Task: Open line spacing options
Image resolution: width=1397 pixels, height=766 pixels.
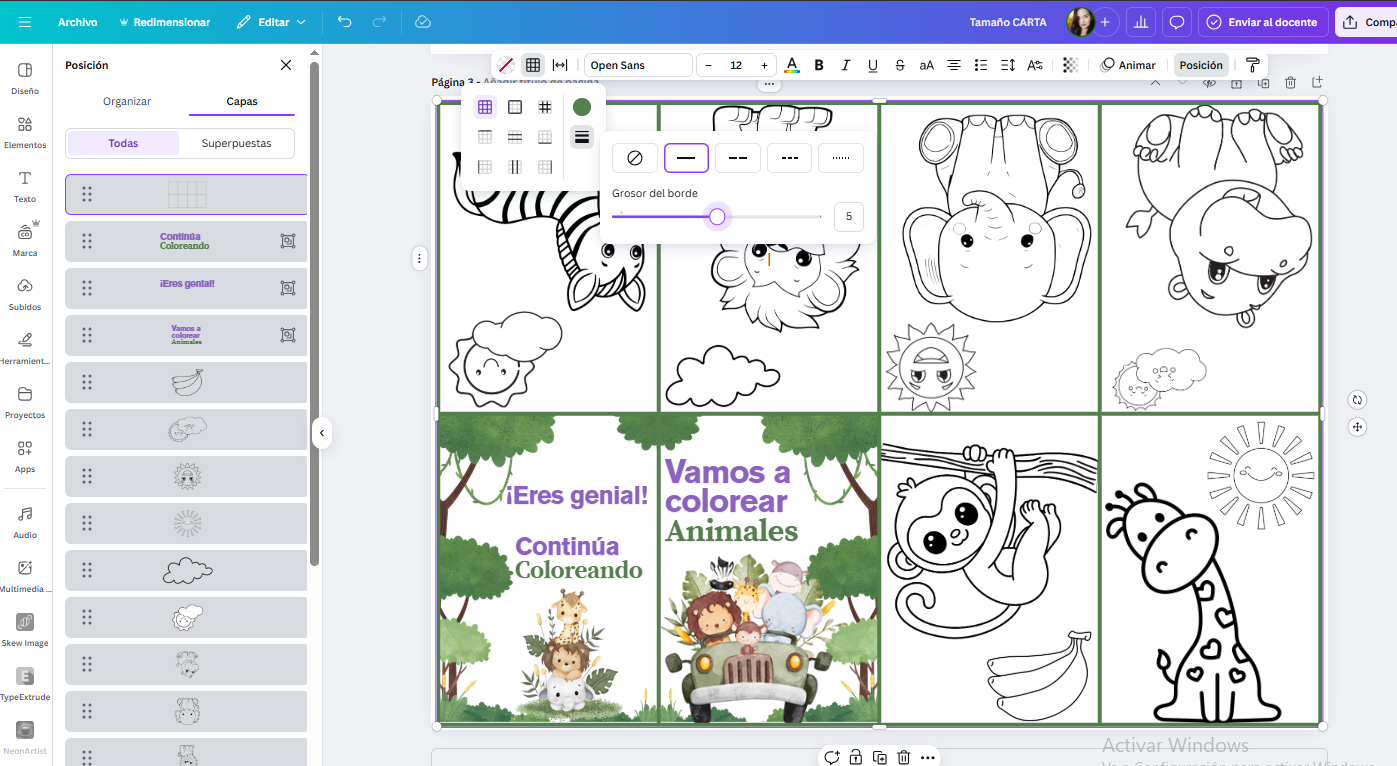Action: click(1008, 65)
